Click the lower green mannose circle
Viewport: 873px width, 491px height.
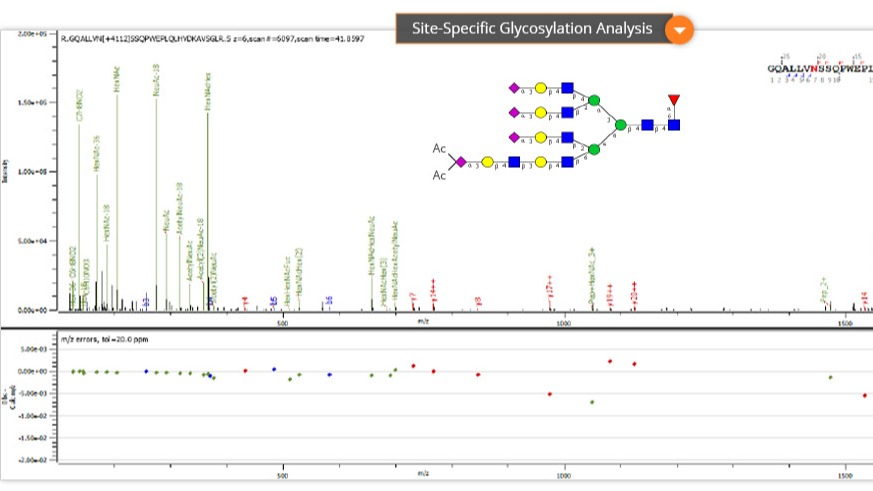[x=593, y=149]
